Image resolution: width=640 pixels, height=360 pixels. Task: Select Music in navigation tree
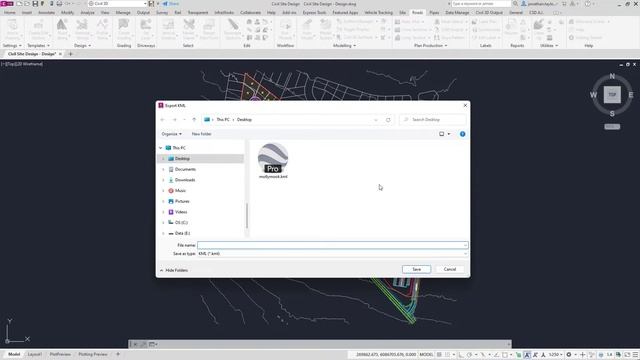pos(180,191)
